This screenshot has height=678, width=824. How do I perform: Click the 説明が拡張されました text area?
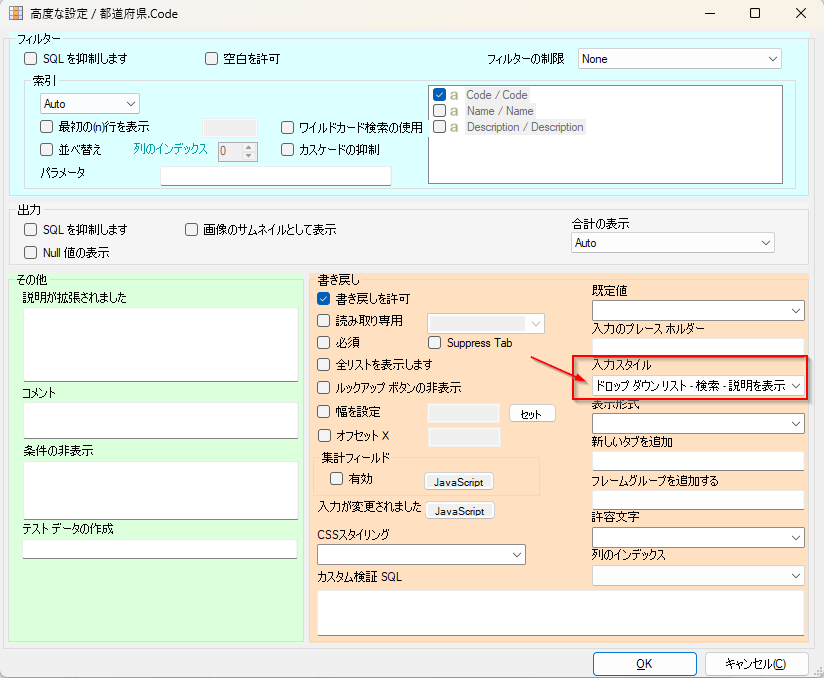[160, 344]
